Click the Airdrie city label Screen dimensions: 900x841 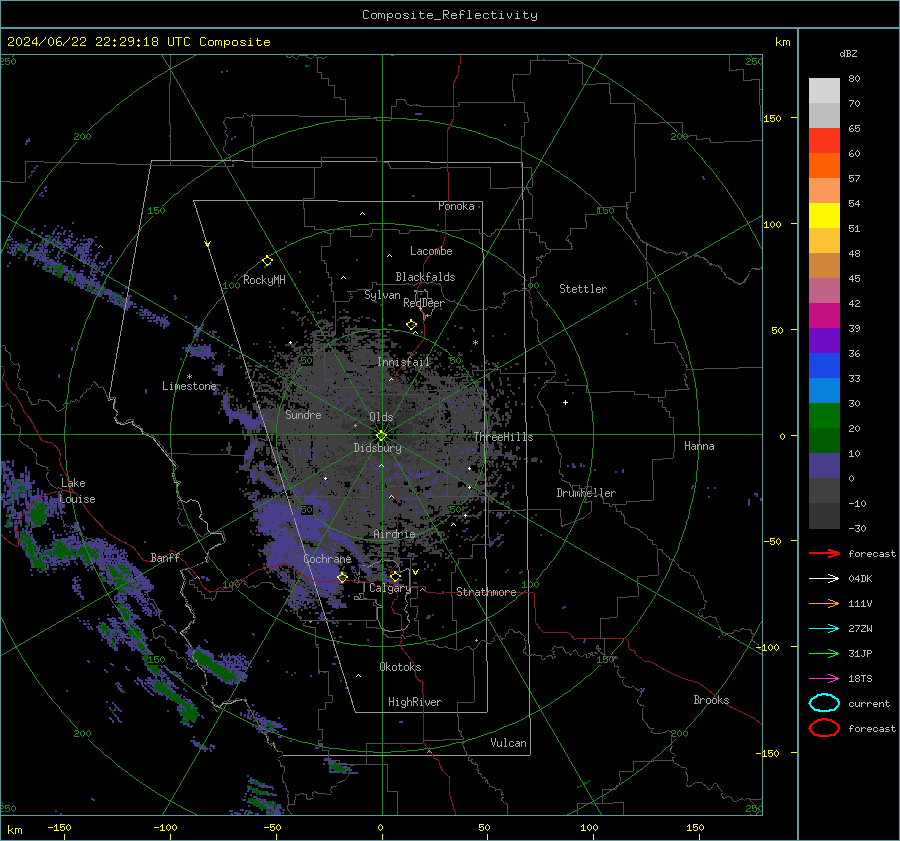point(394,534)
